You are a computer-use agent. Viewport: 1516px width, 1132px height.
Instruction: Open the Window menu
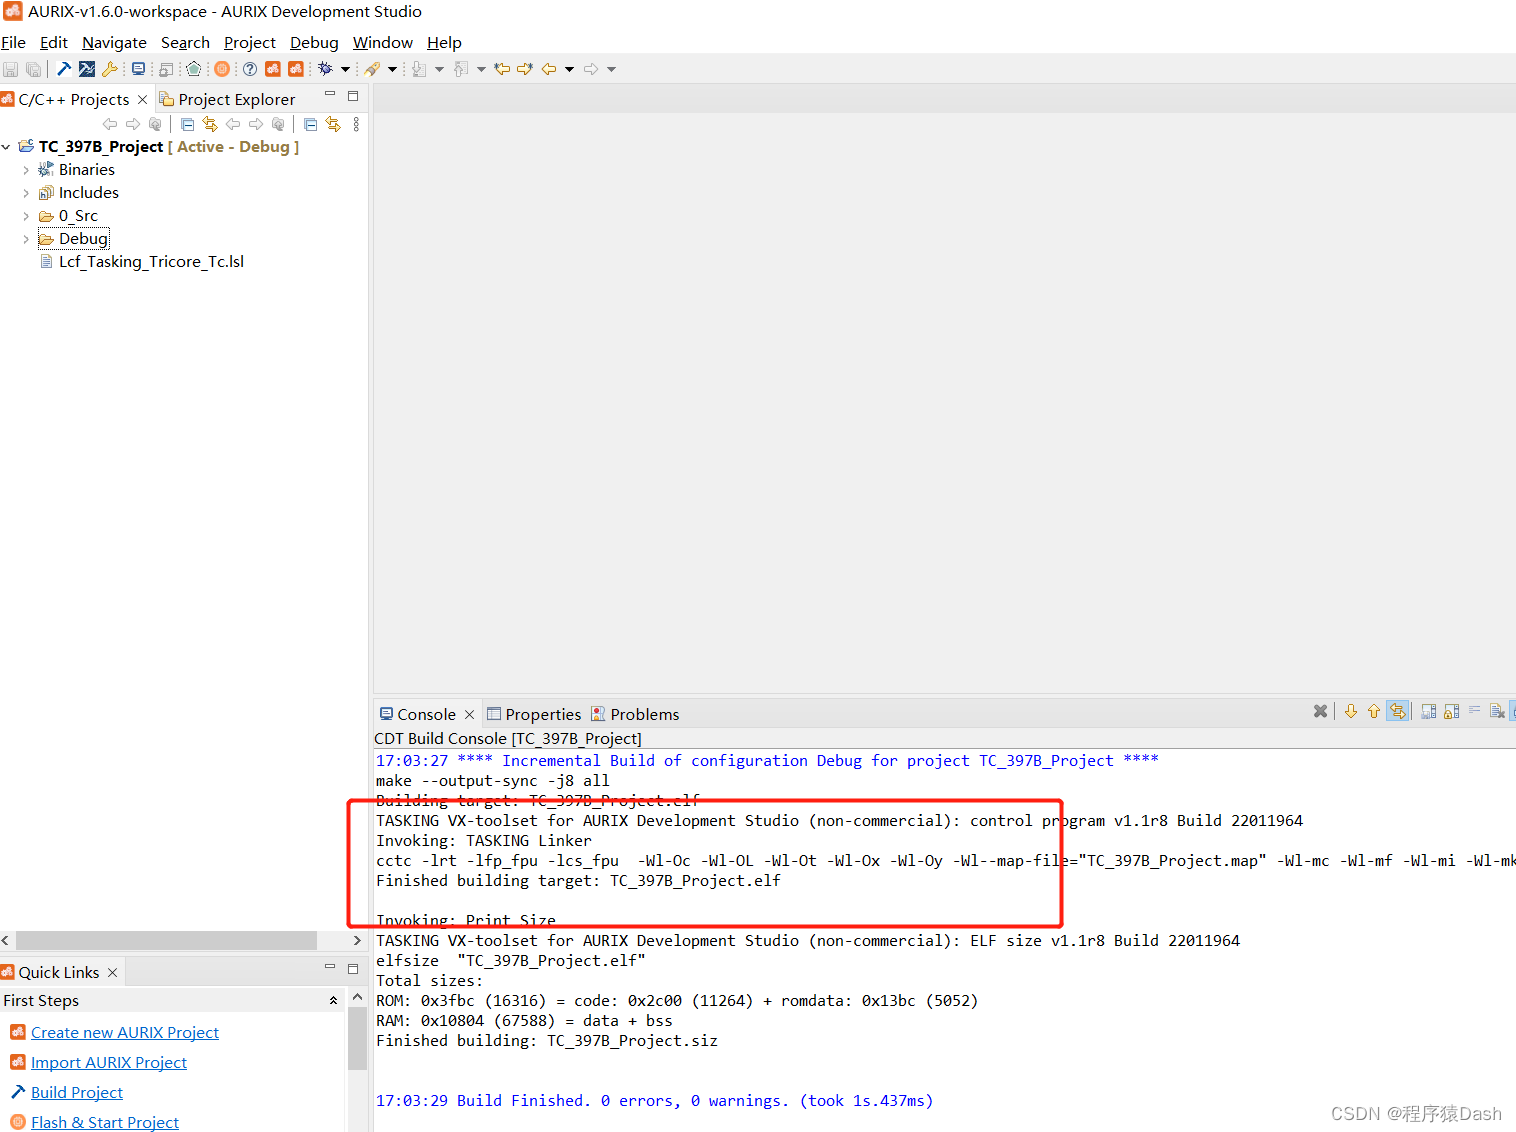pyautogui.click(x=383, y=42)
